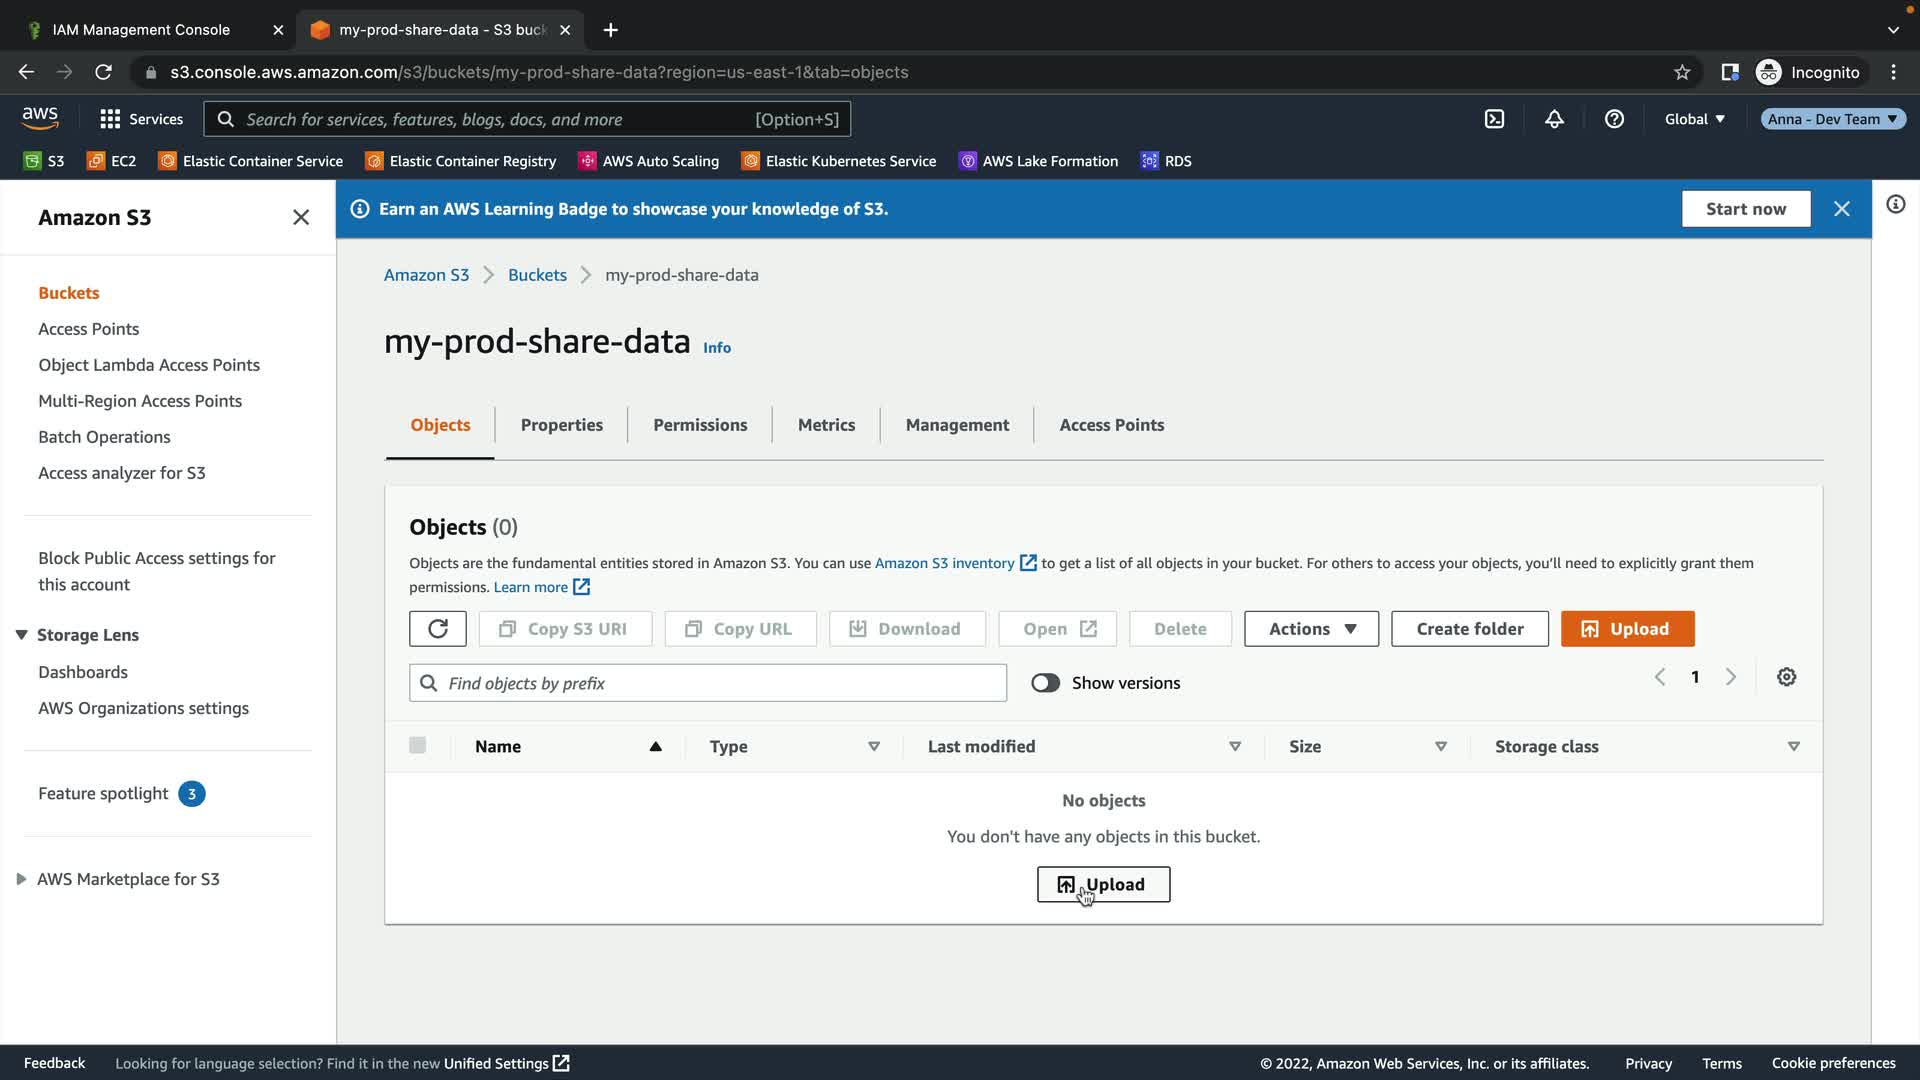Open the EC2 bookmark shortcut
This screenshot has width=1920, height=1080.
112,161
